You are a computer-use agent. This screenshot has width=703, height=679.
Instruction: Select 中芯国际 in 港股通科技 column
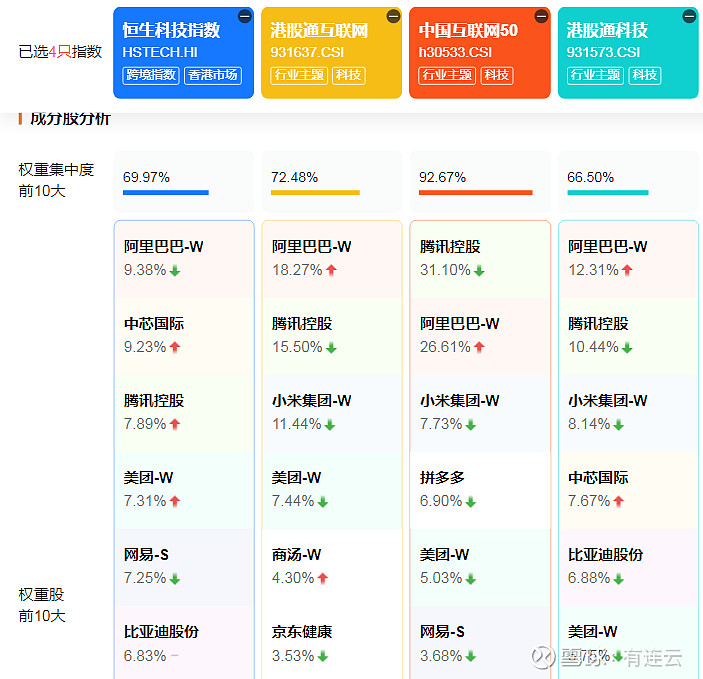pyautogui.click(x=598, y=478)
